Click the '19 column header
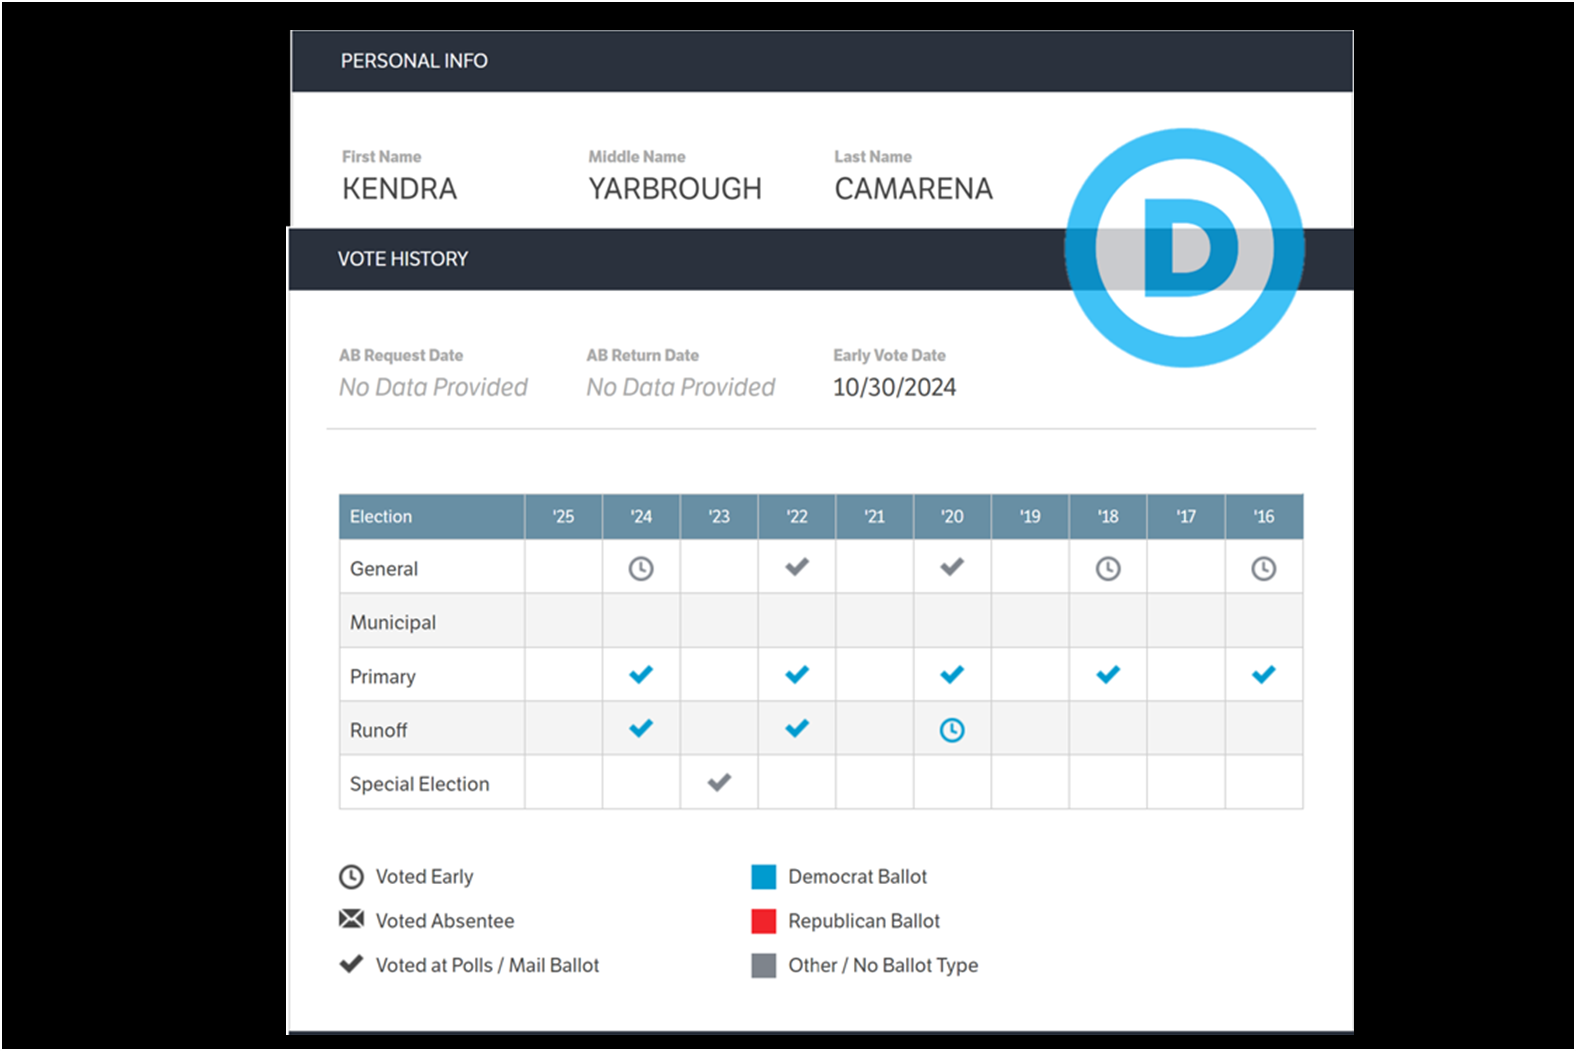This screenshot has width=1576, height=1051. [1030, 517]
